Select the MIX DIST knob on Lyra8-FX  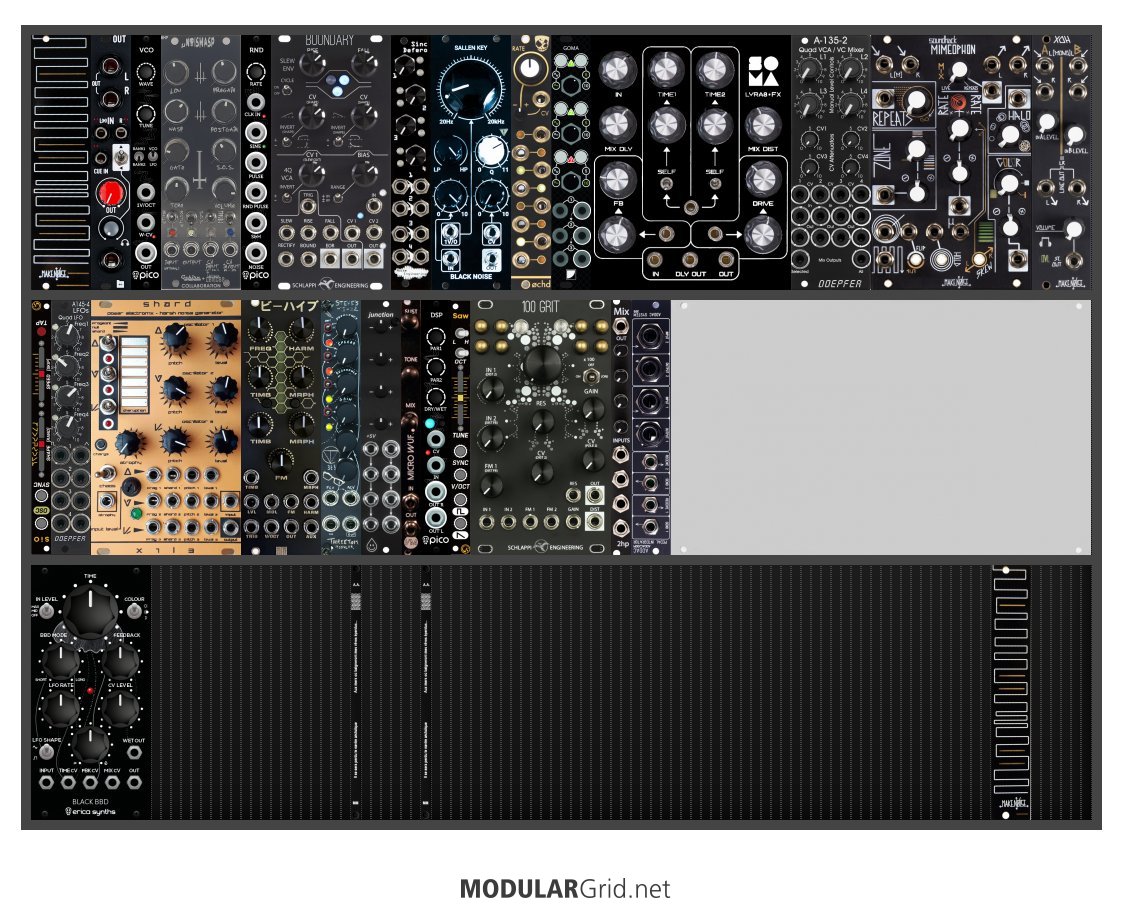click(x=762, y=124)
